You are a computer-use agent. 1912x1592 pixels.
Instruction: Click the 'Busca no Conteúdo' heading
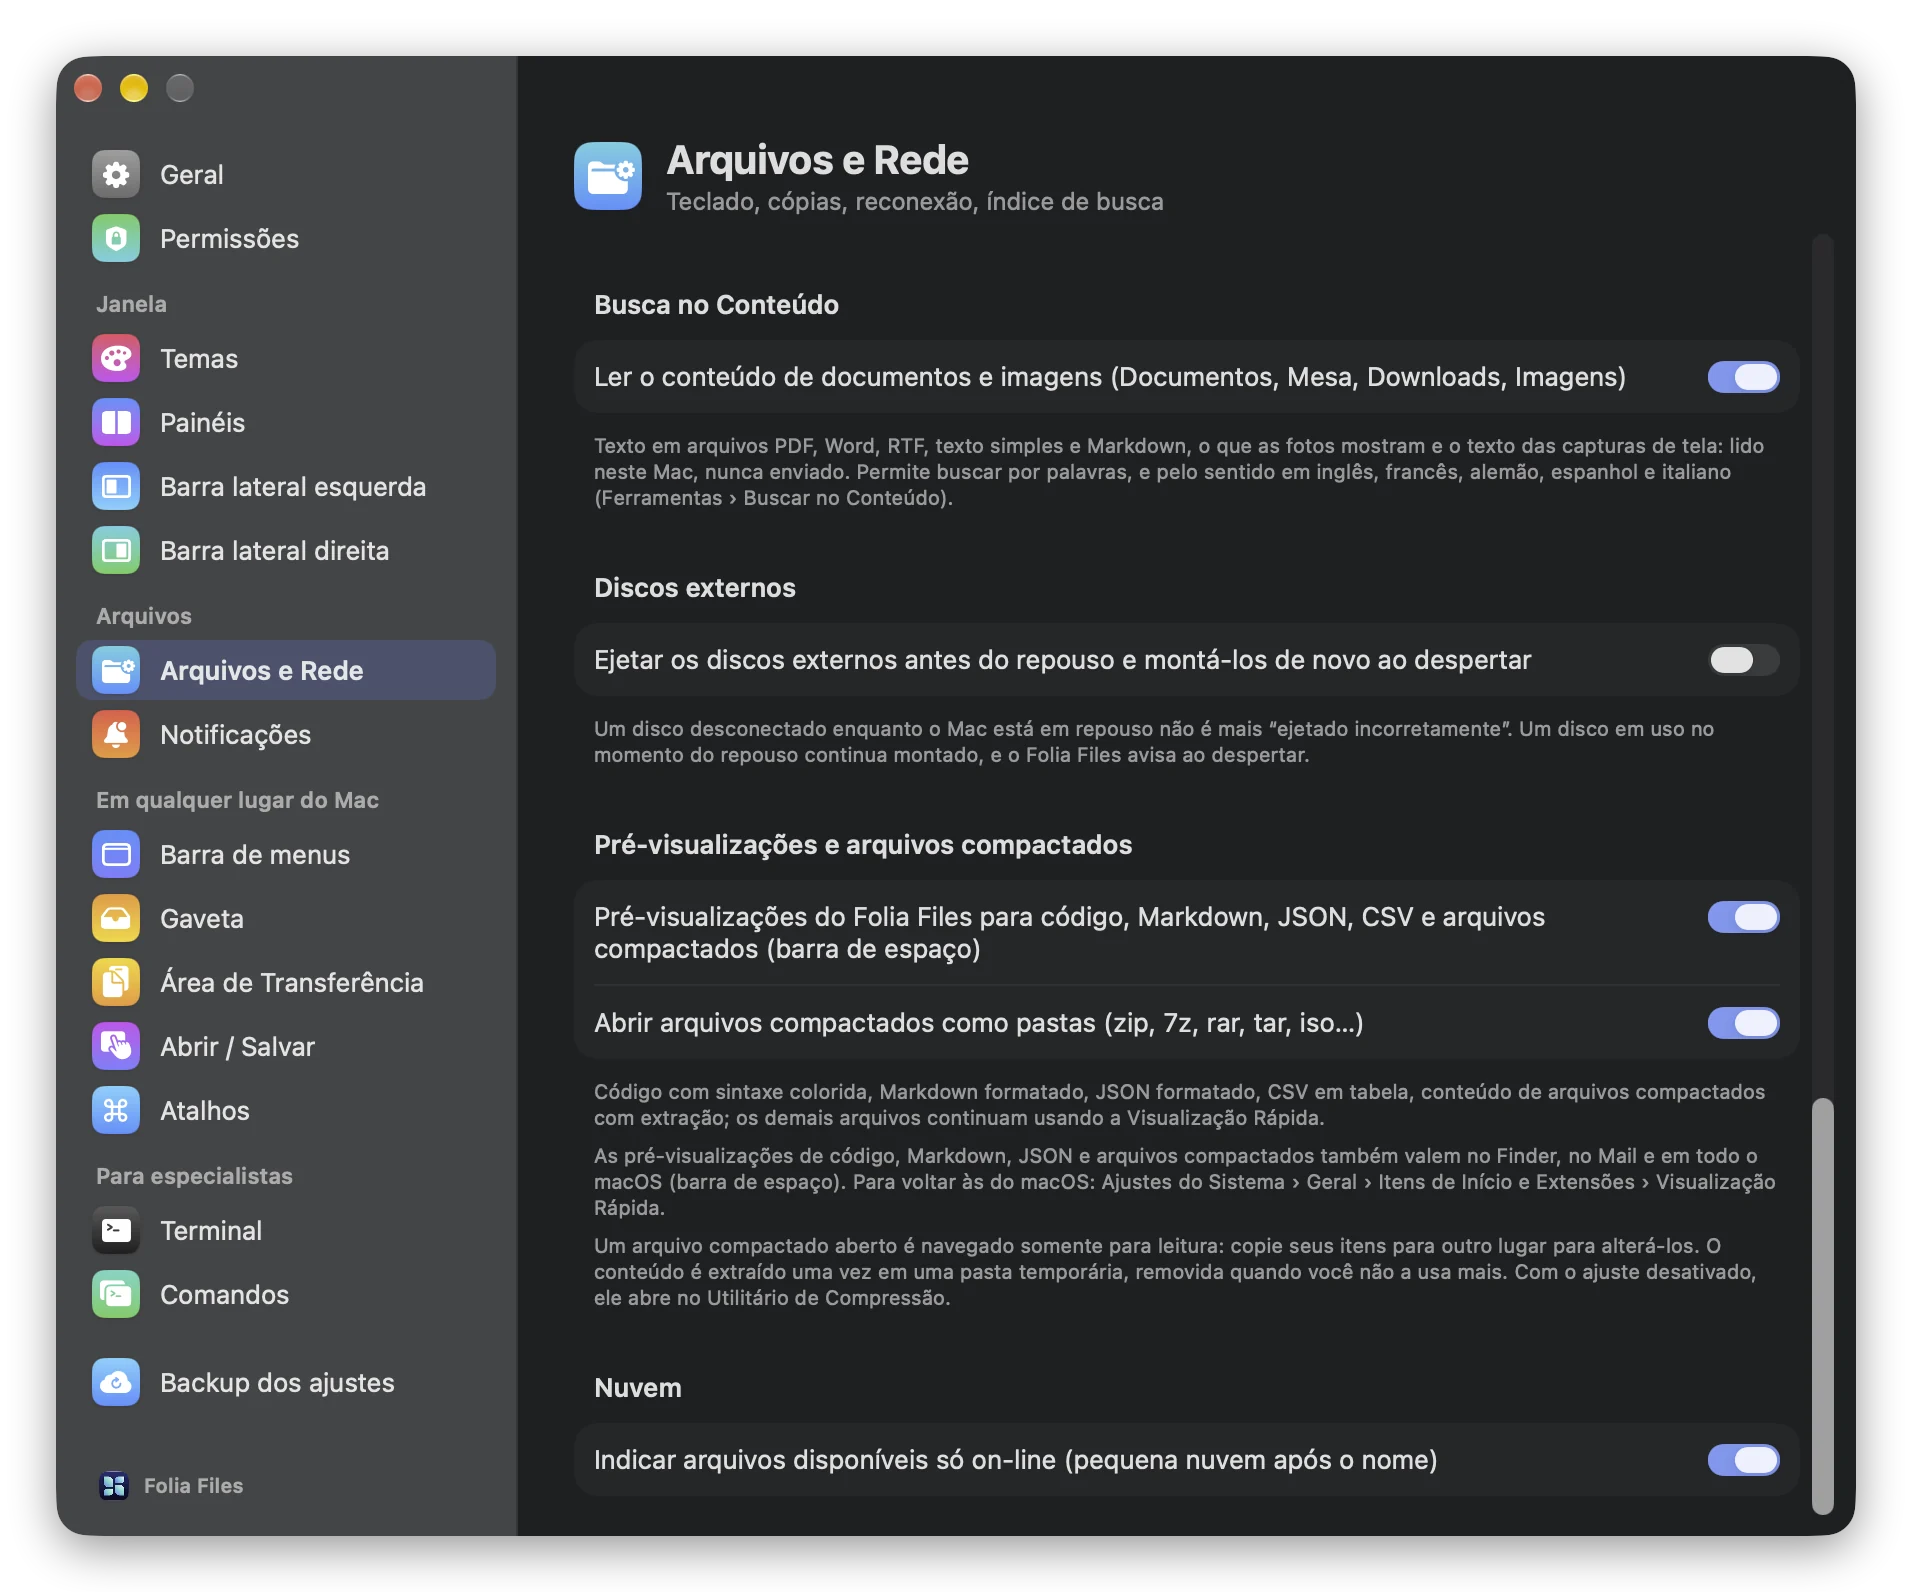pyautogui.click(x=716, y=305)
